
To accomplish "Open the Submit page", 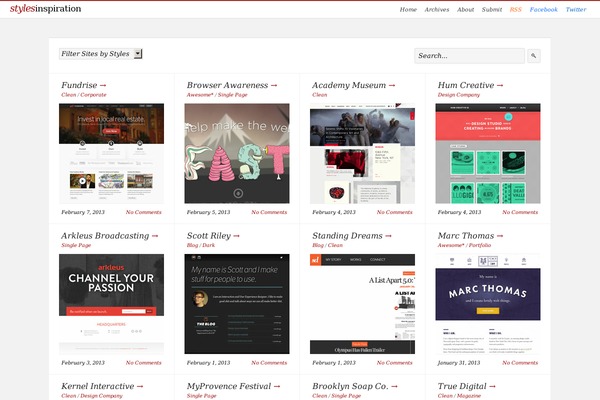I will 492,10.
